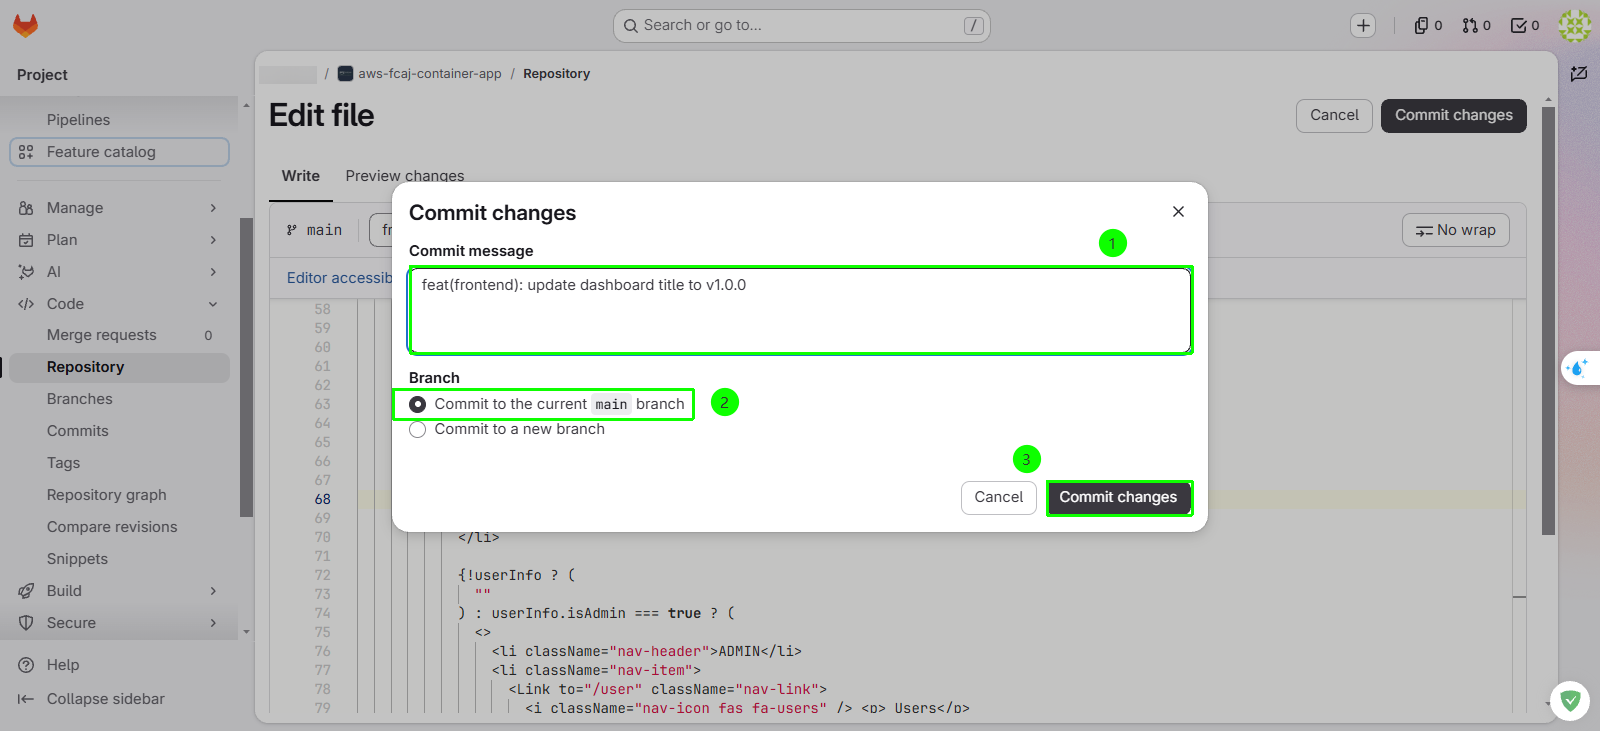Click the Help question mark icon
The height and width of the screenshot is (731, 1600).
pyautogui.click(x=26, y=665)
